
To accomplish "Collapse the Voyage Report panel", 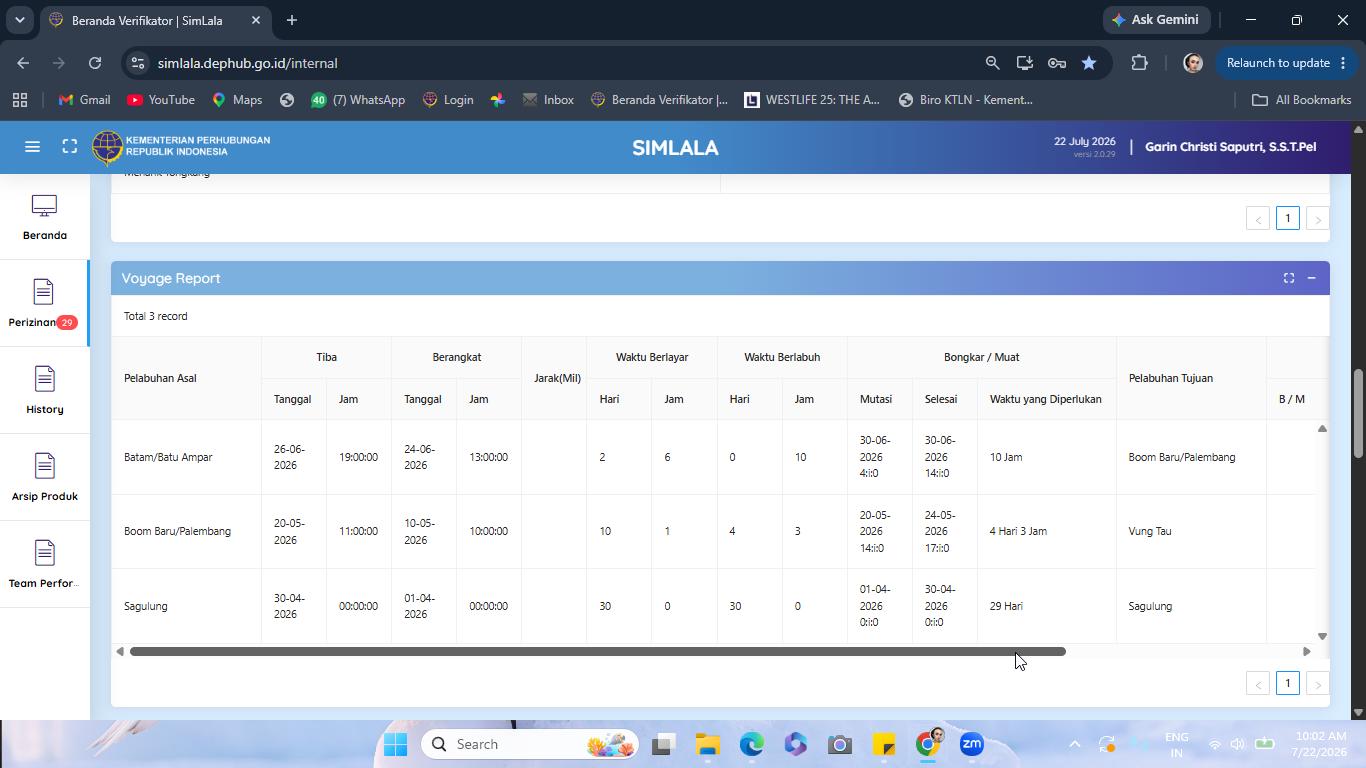I will [x=1311, y=278].
